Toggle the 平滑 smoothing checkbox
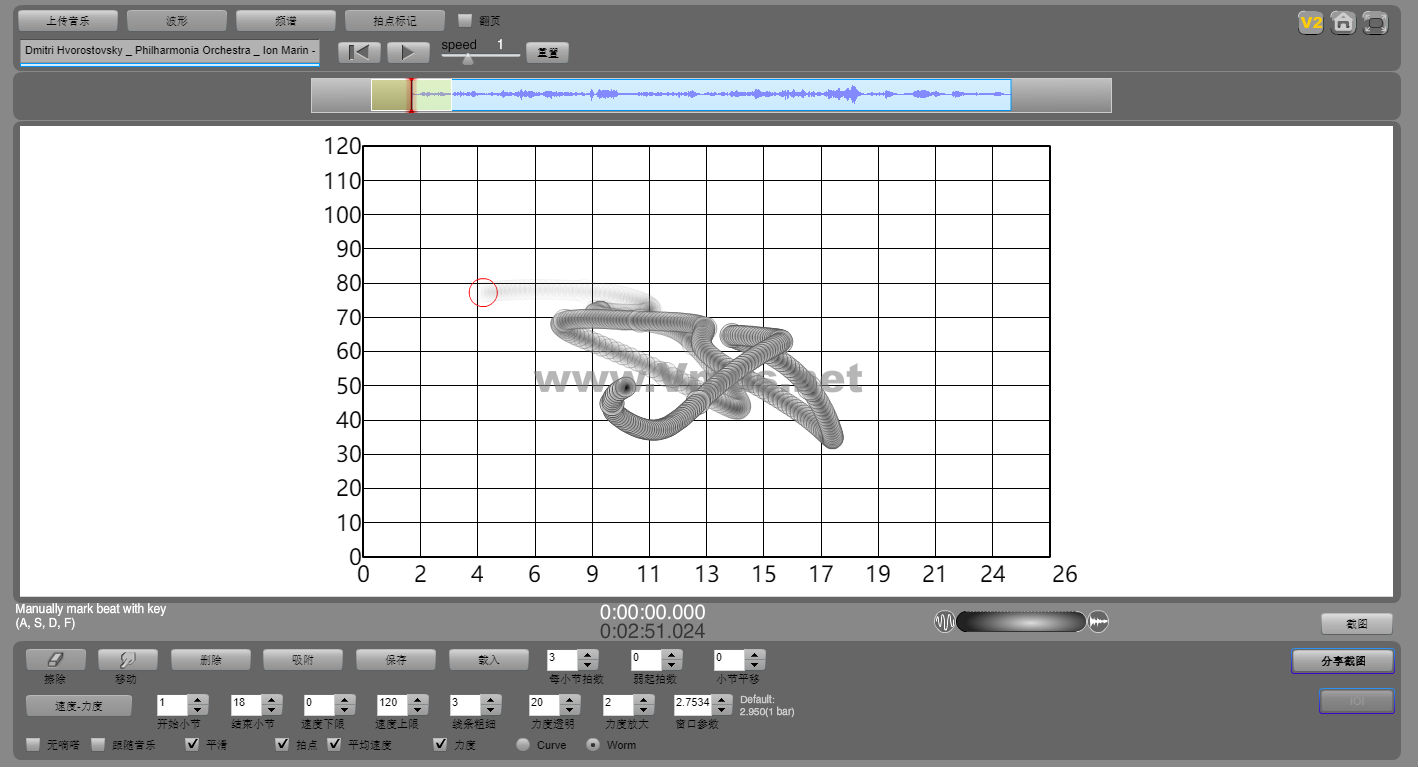Screen dimensions: 1418x767 193,745
